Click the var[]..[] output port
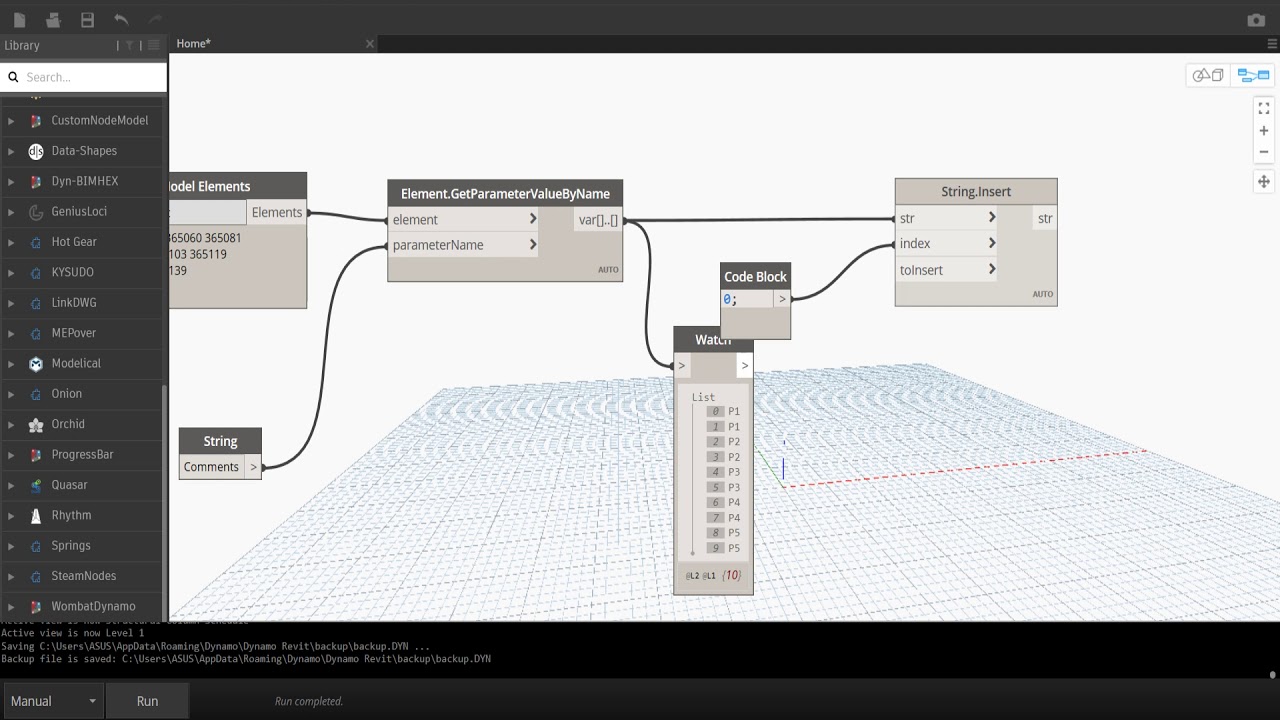 point(598,220)
